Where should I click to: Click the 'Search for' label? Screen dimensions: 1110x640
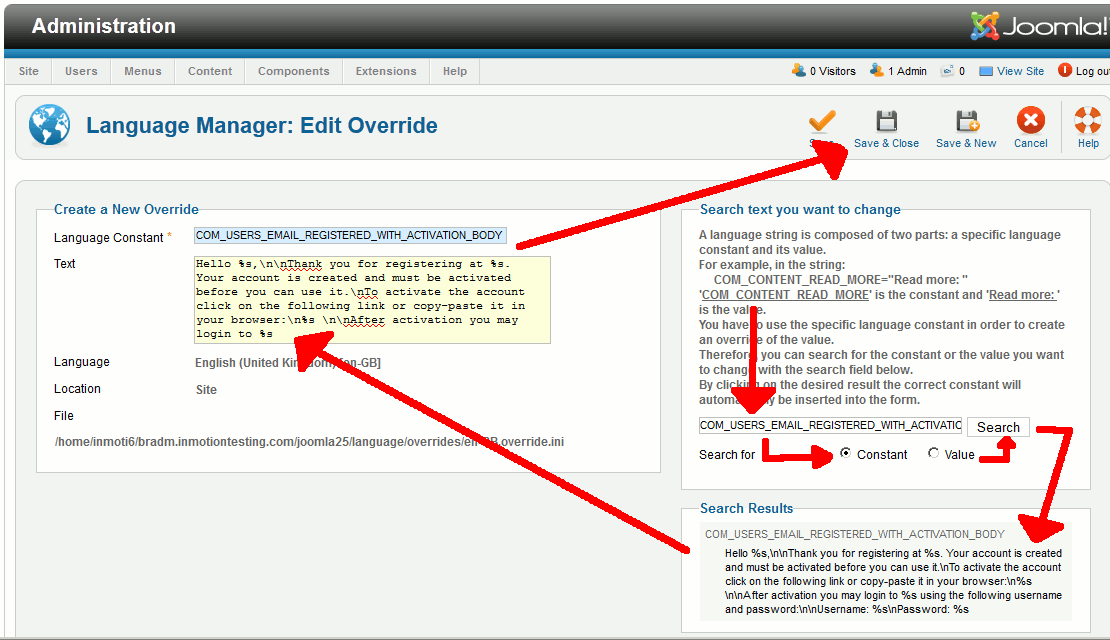[727, 455]
